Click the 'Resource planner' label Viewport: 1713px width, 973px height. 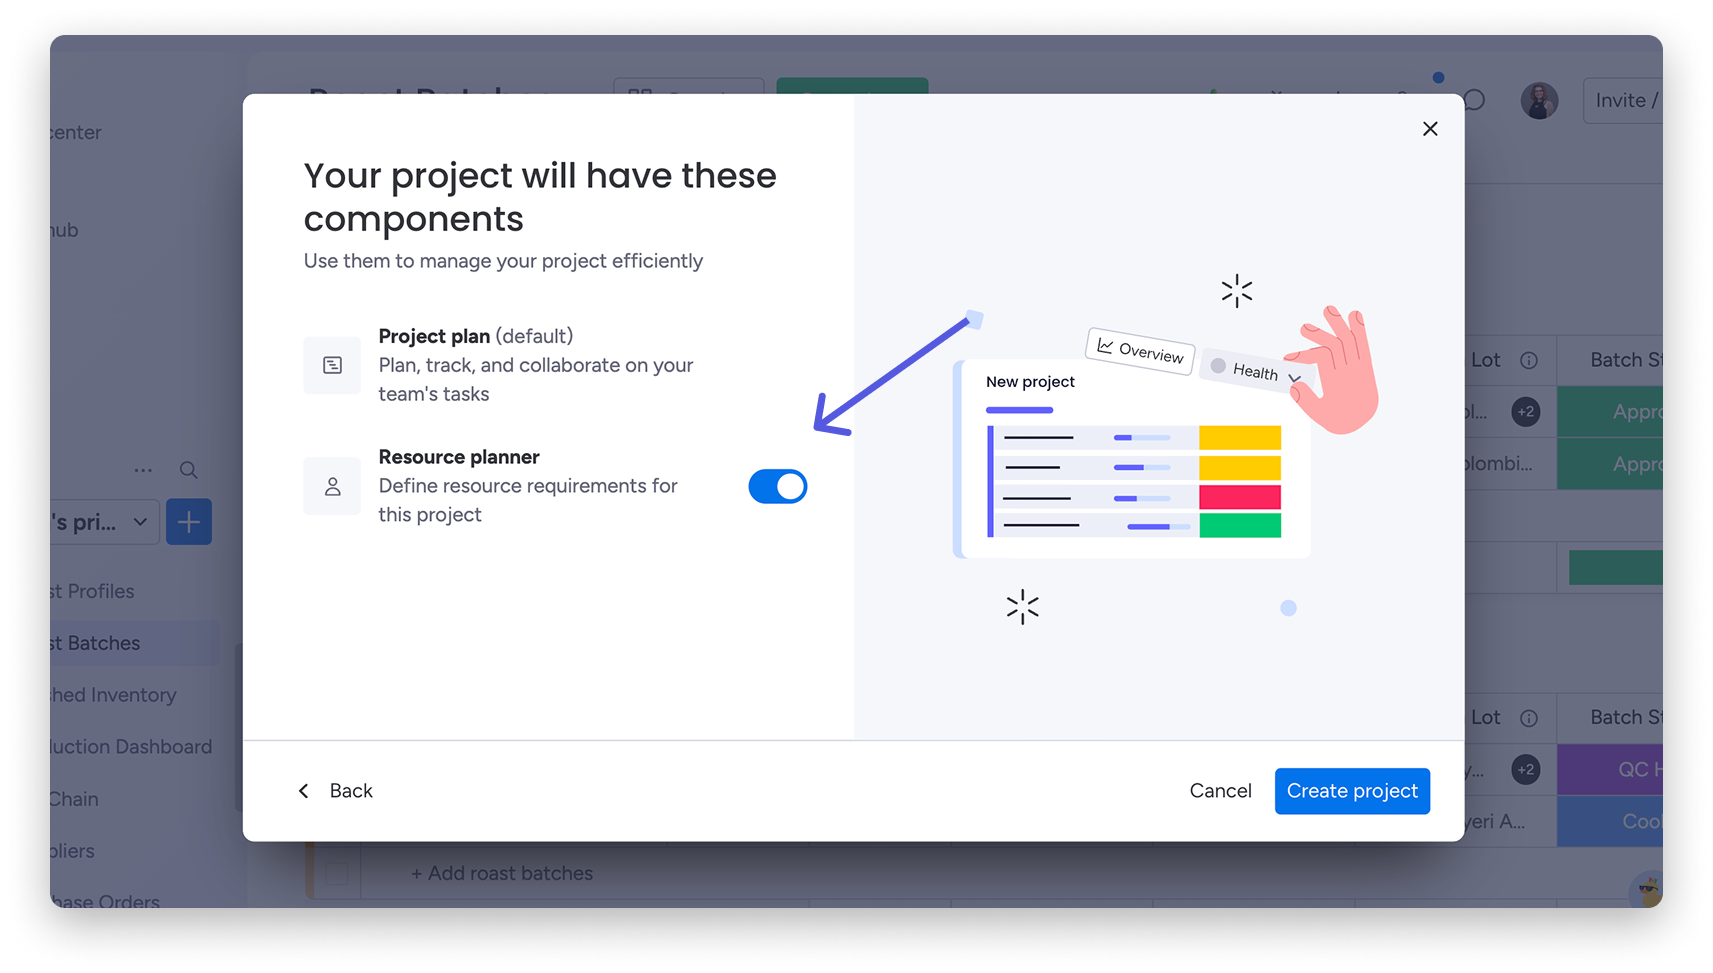click(x=459, y=457)
